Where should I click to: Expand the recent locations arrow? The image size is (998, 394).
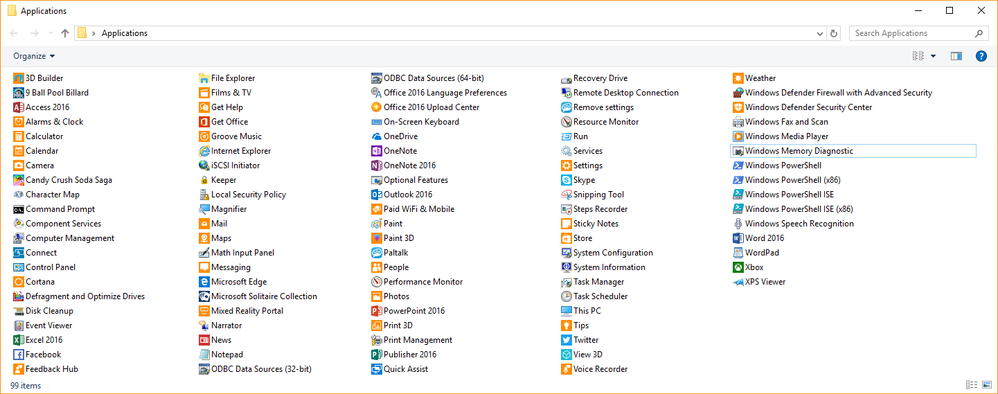tap(51, 33)
